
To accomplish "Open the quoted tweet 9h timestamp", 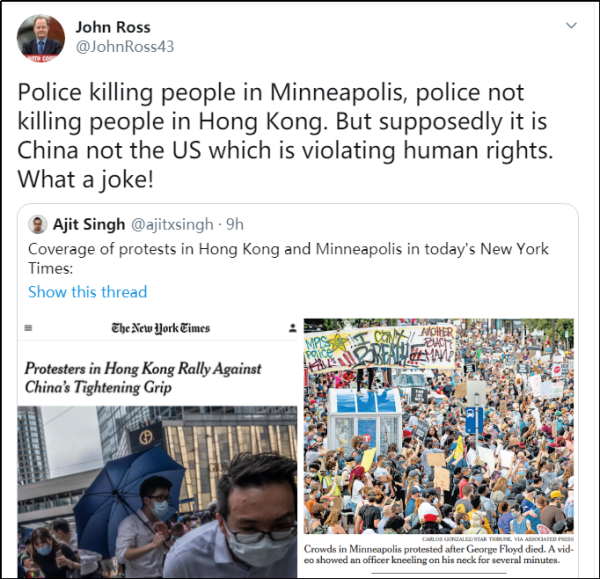I will click(235, 224).
